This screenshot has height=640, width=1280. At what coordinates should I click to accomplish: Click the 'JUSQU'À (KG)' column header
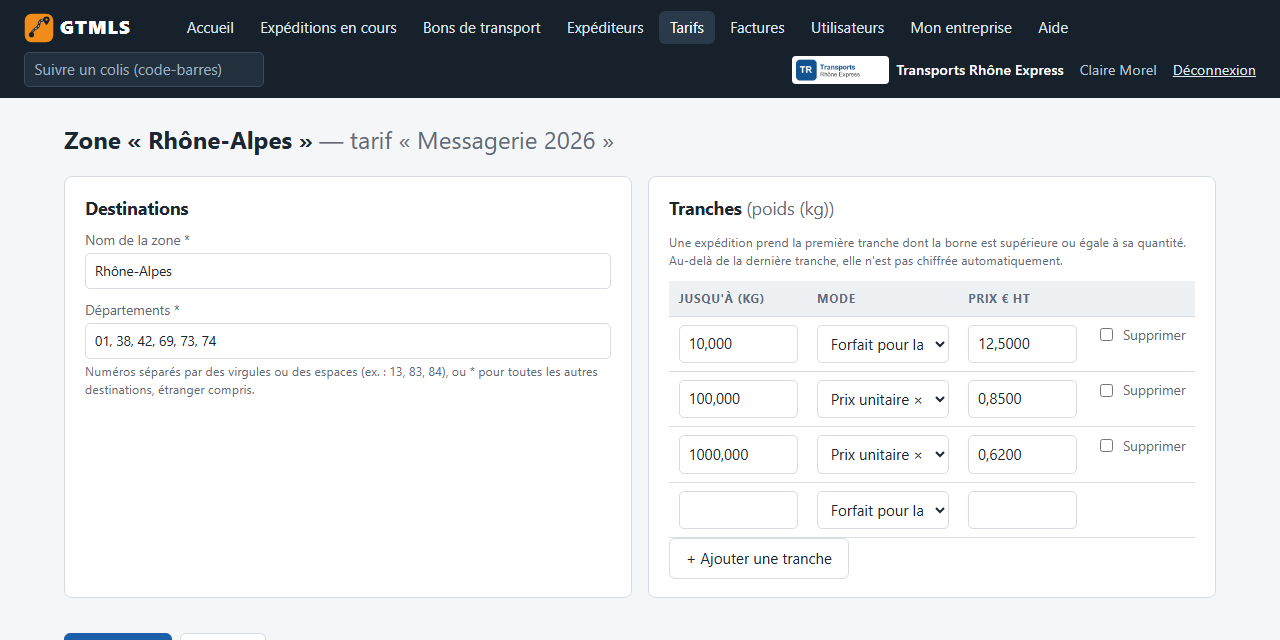click(x=721, y=299)
